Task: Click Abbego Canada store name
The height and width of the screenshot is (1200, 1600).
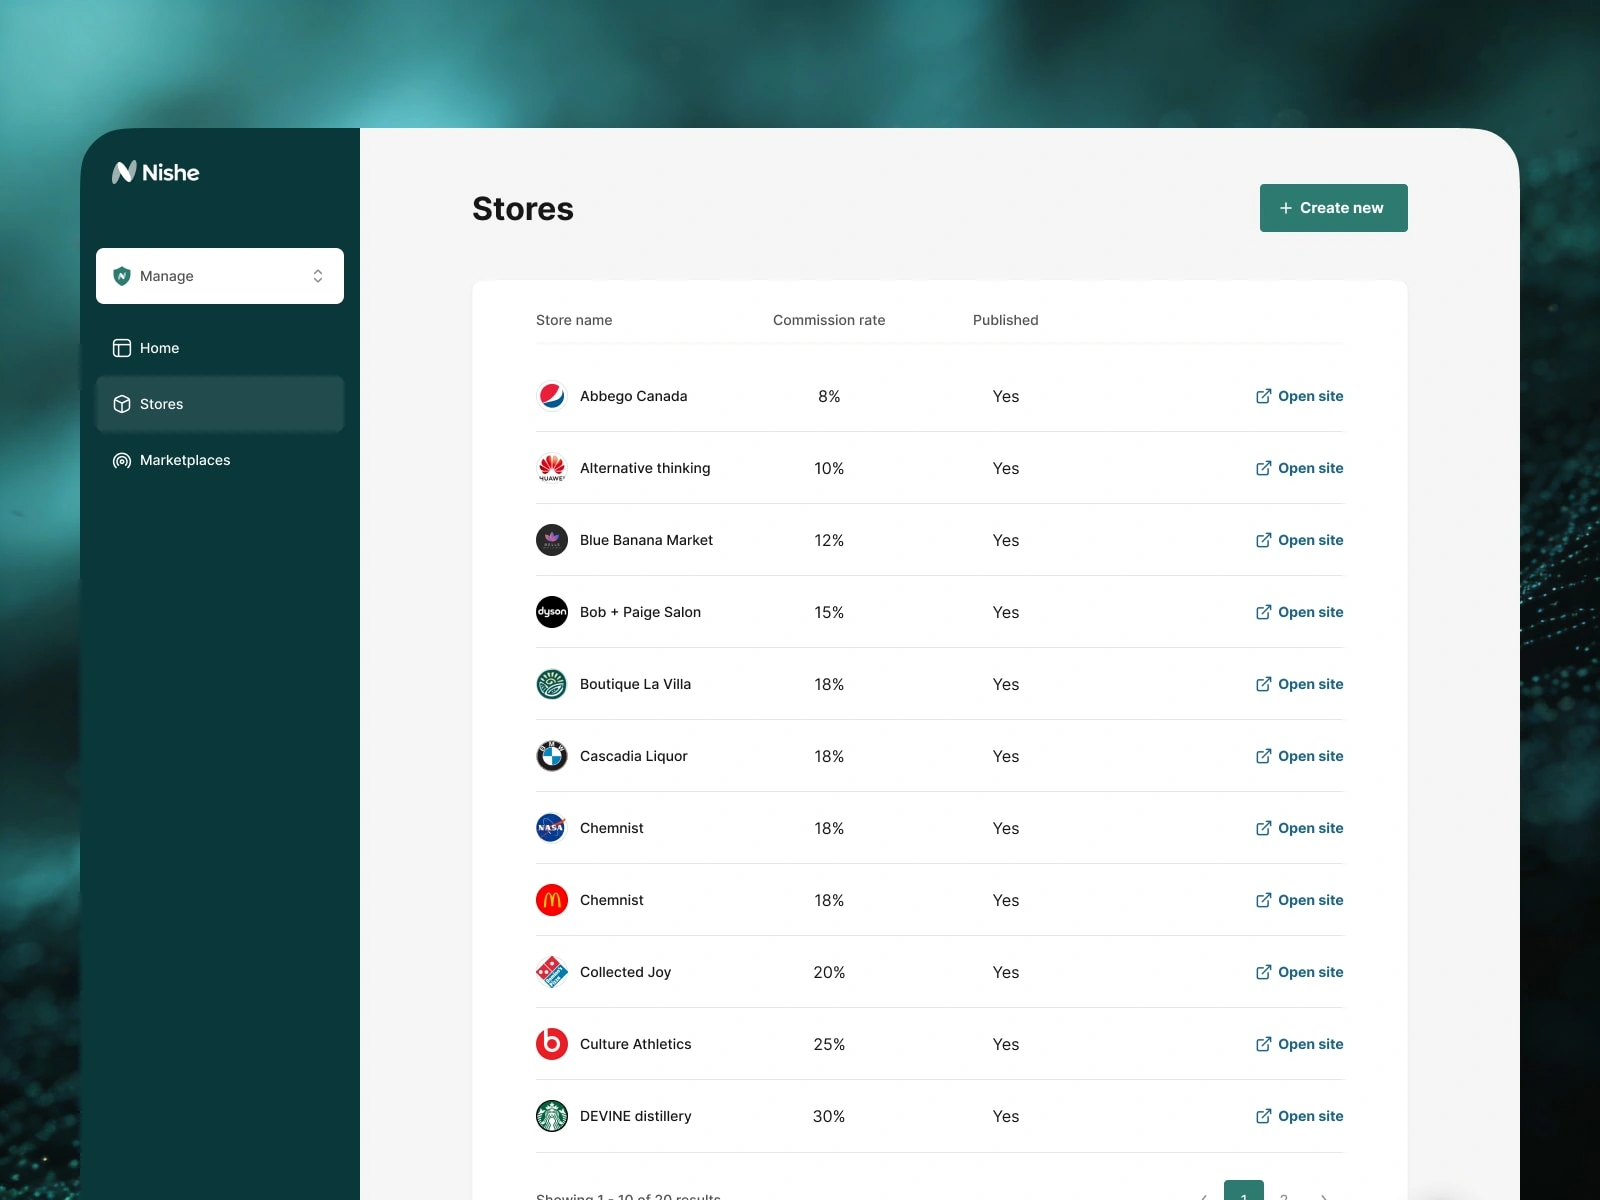Action: (x=634, y=396)
